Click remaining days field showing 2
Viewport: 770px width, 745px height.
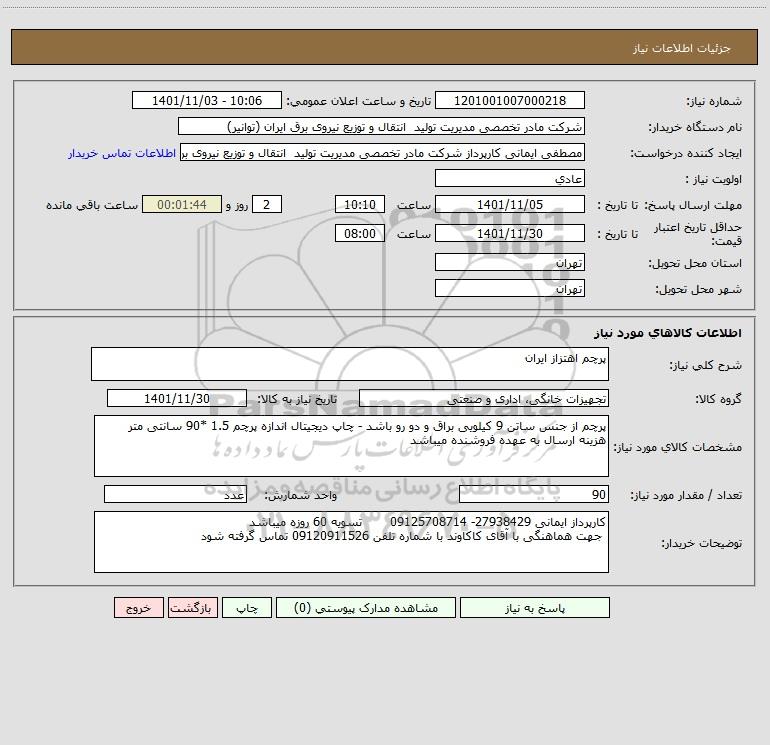[x=267, y=204]
